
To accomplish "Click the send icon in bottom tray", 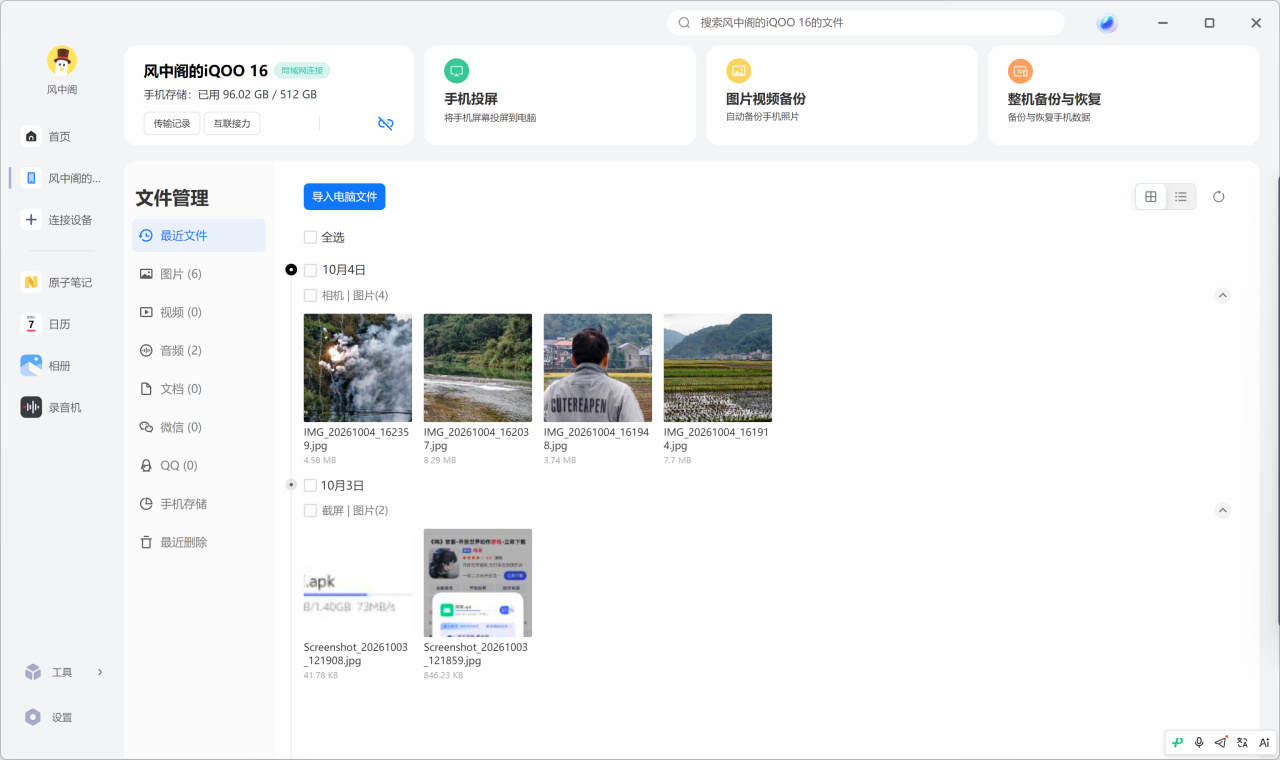I will [x=1221, y=743].
